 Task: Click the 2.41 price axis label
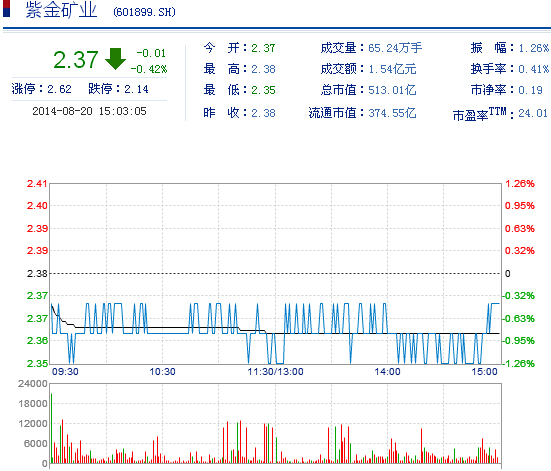click(x=37, y=183)
